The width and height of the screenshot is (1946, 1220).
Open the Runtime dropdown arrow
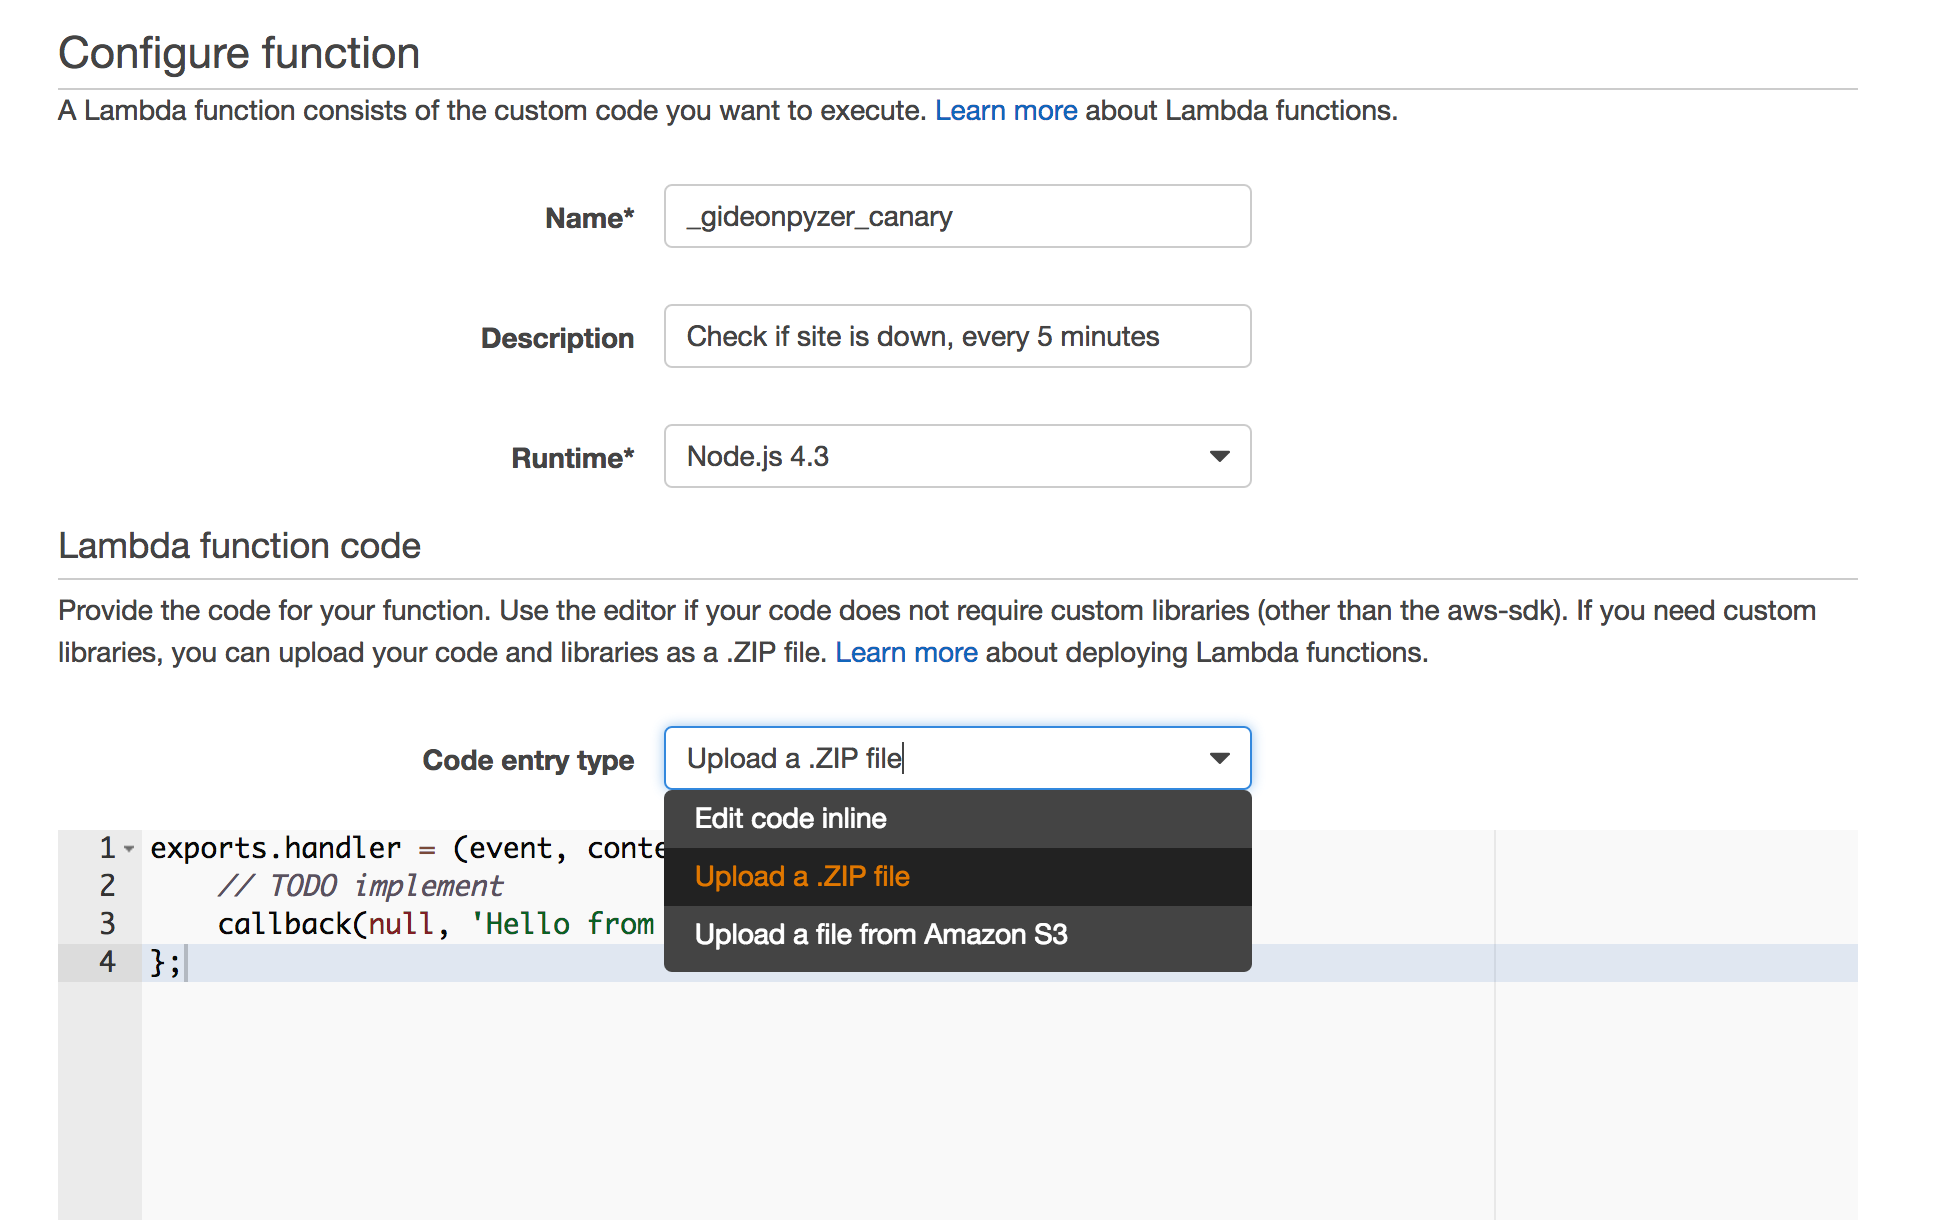1218,456
